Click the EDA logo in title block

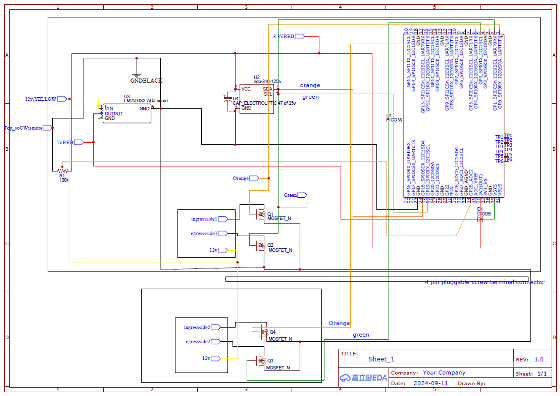coord(363,378)
